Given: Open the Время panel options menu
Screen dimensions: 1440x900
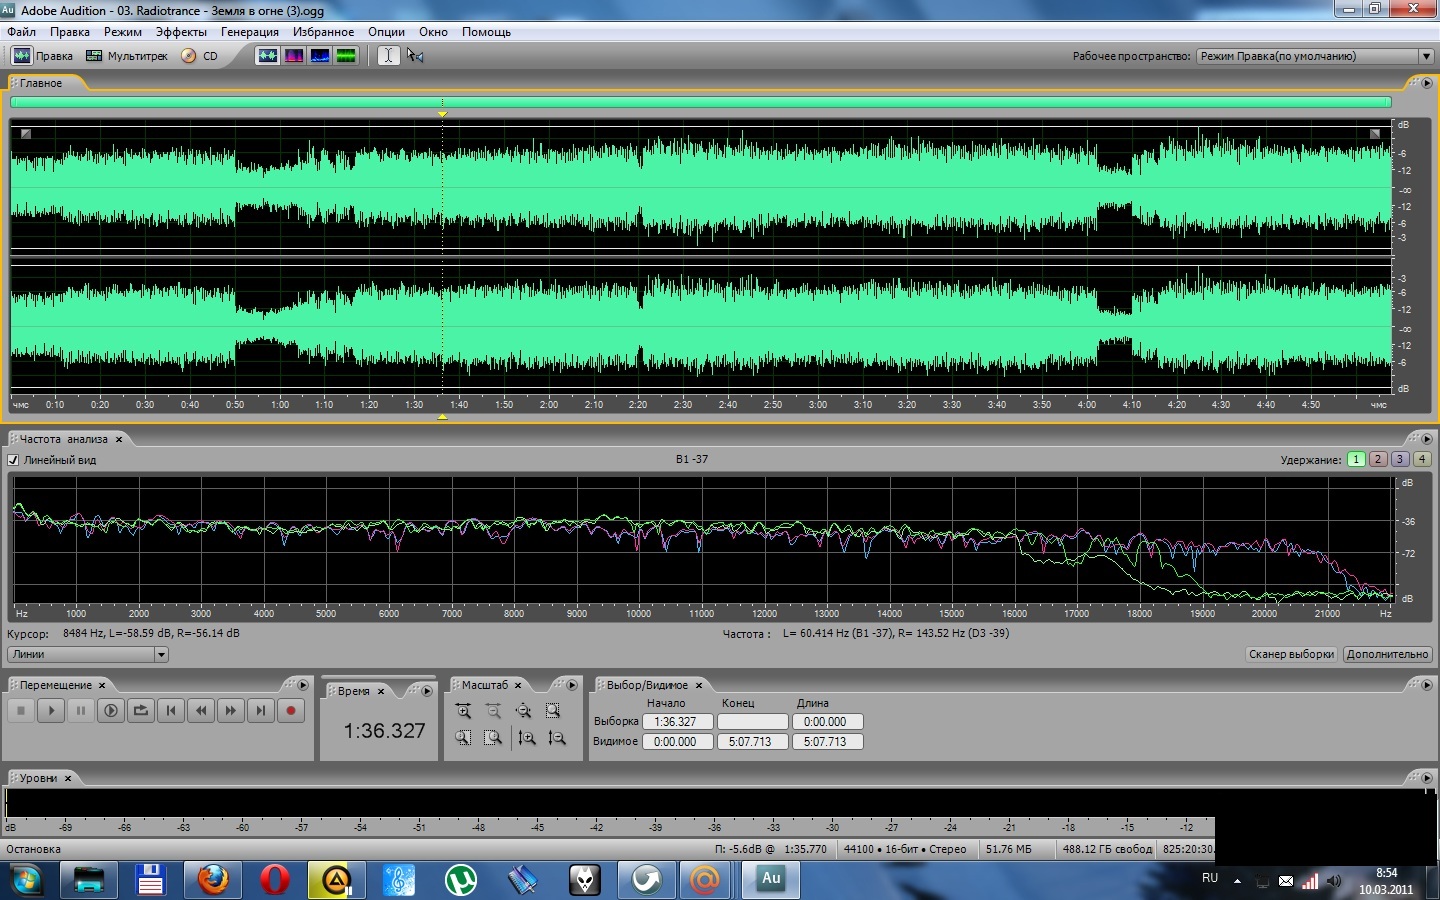Looking at the screenshot, I should point(427,691).
